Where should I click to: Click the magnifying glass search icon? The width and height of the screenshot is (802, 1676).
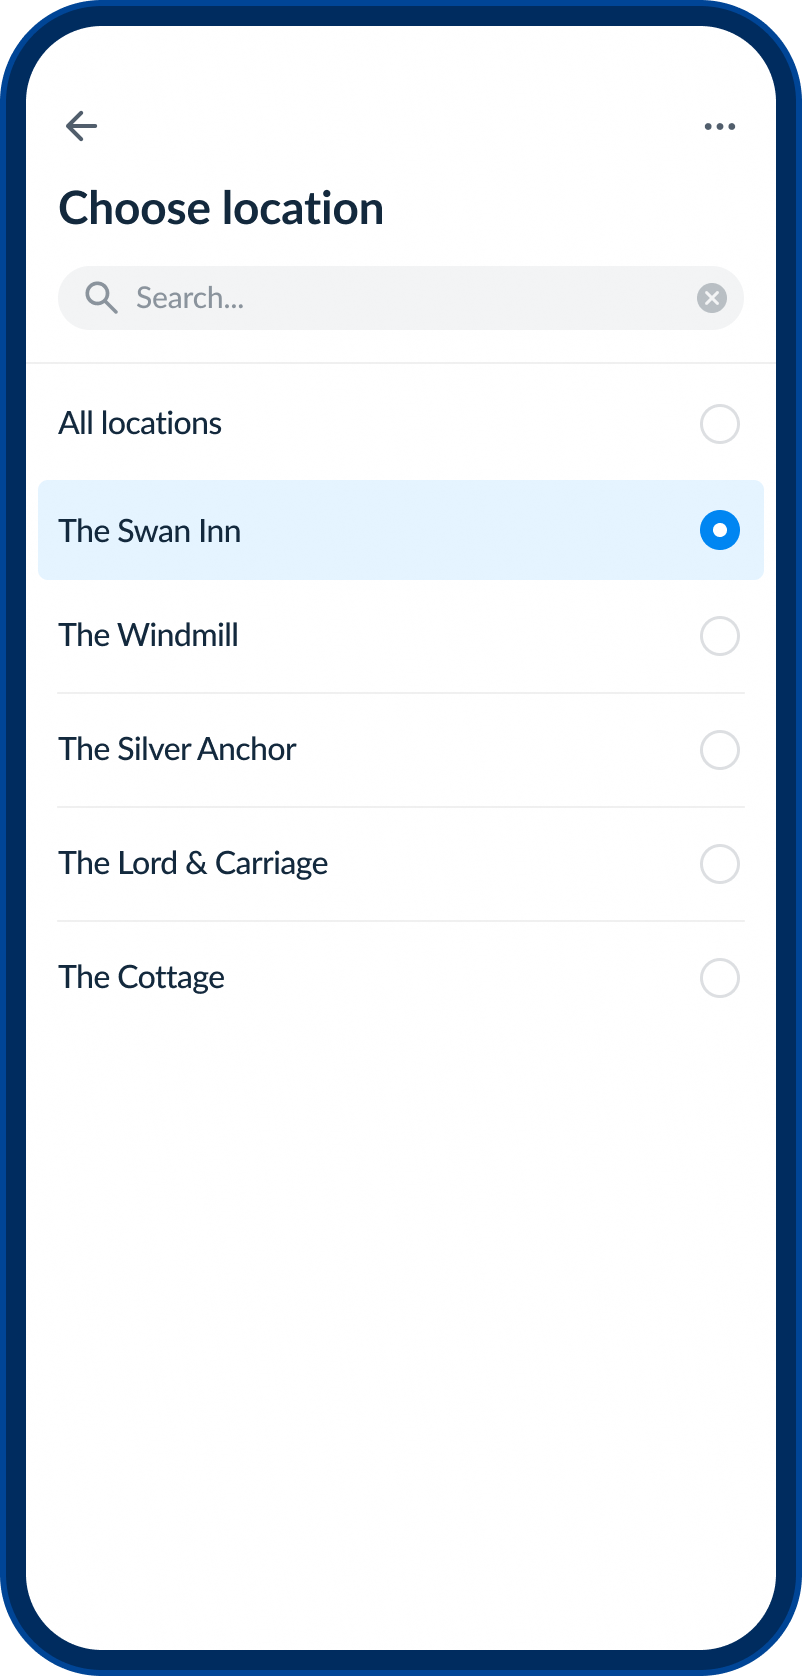(101, 297)
